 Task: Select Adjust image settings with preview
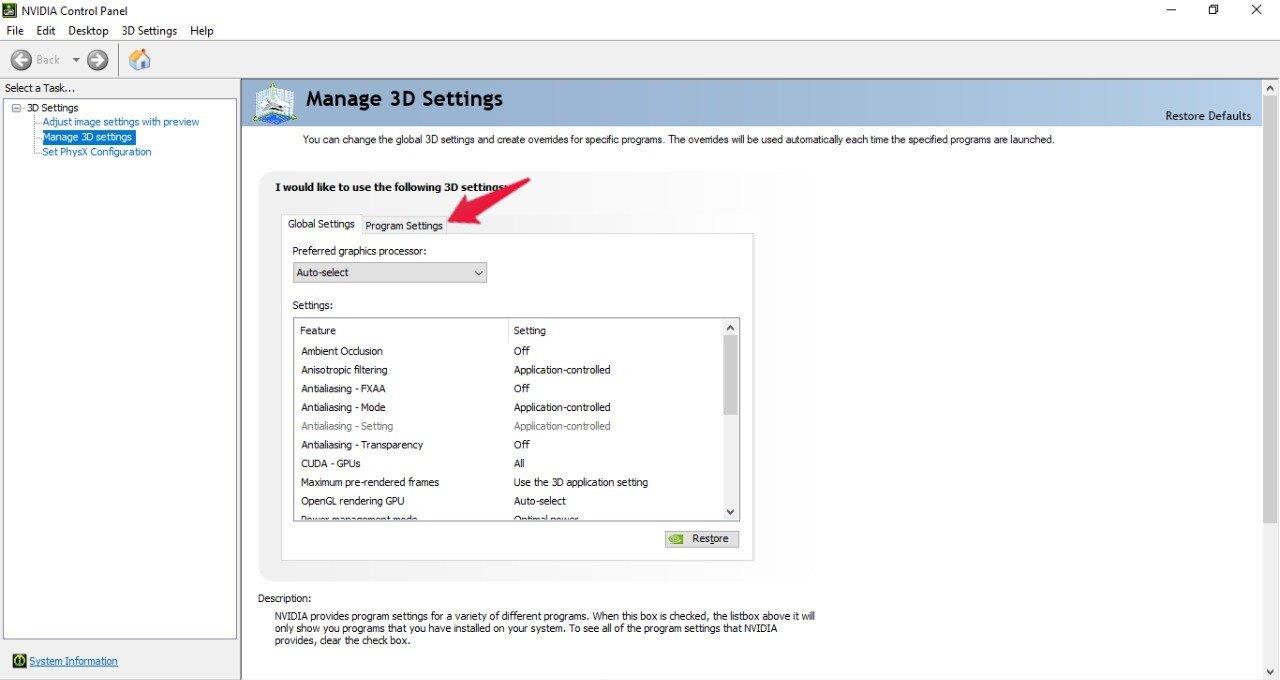pyautogui.click(x=120, y=122)
